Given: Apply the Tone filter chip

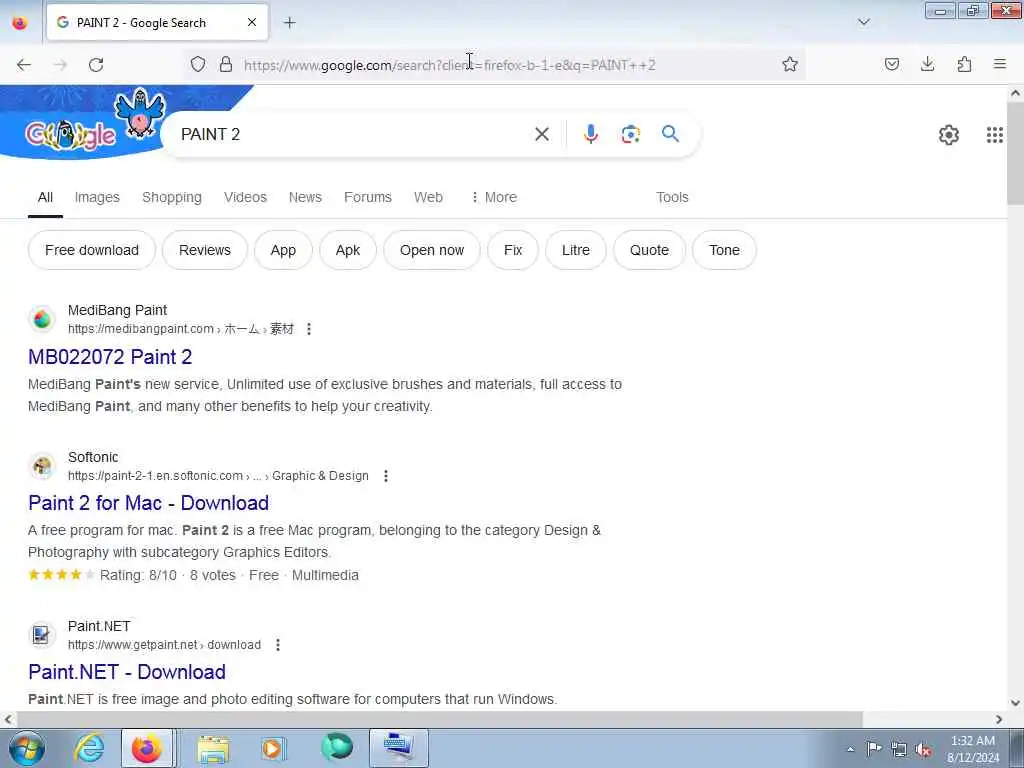Looking at the screenshot, I should (724, 250).
